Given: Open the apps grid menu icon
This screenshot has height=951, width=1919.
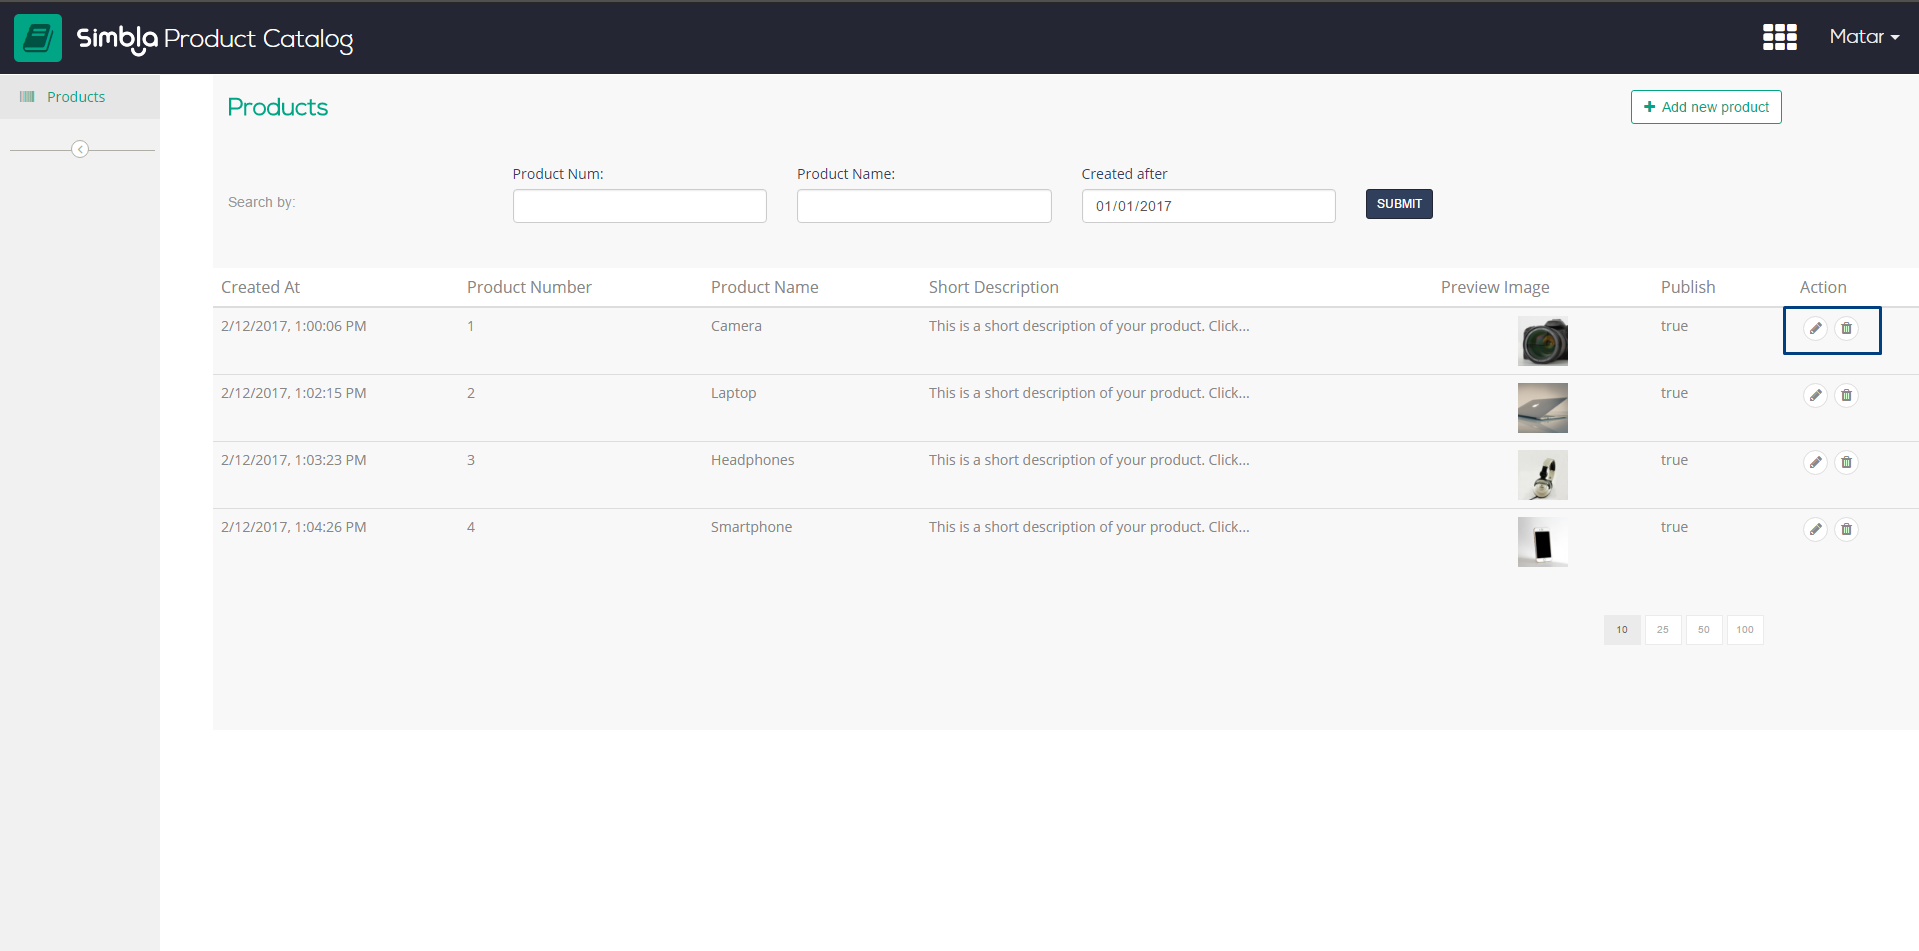Looking at the screenshot, I should tap(1779, 37).
